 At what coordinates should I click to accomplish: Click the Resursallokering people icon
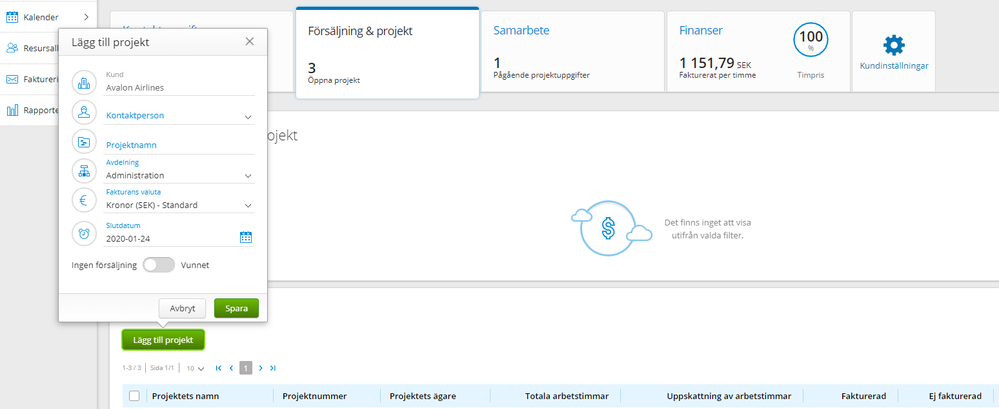pos(12,48)
